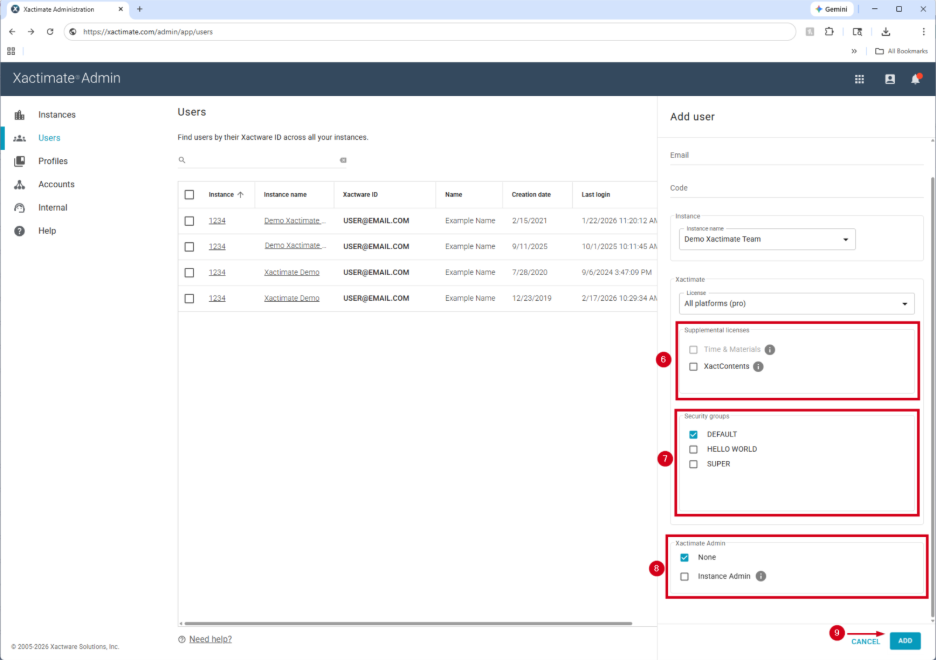Screen dimensions: 936x660
Task: Expand the Instance name dropdown
Action: [x=767, y=239]
